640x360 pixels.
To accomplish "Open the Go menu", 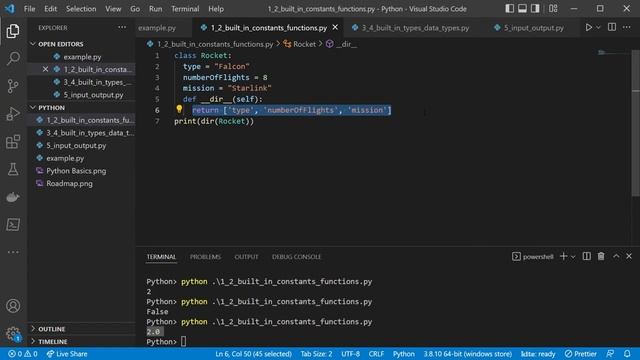I will [135, 9].
